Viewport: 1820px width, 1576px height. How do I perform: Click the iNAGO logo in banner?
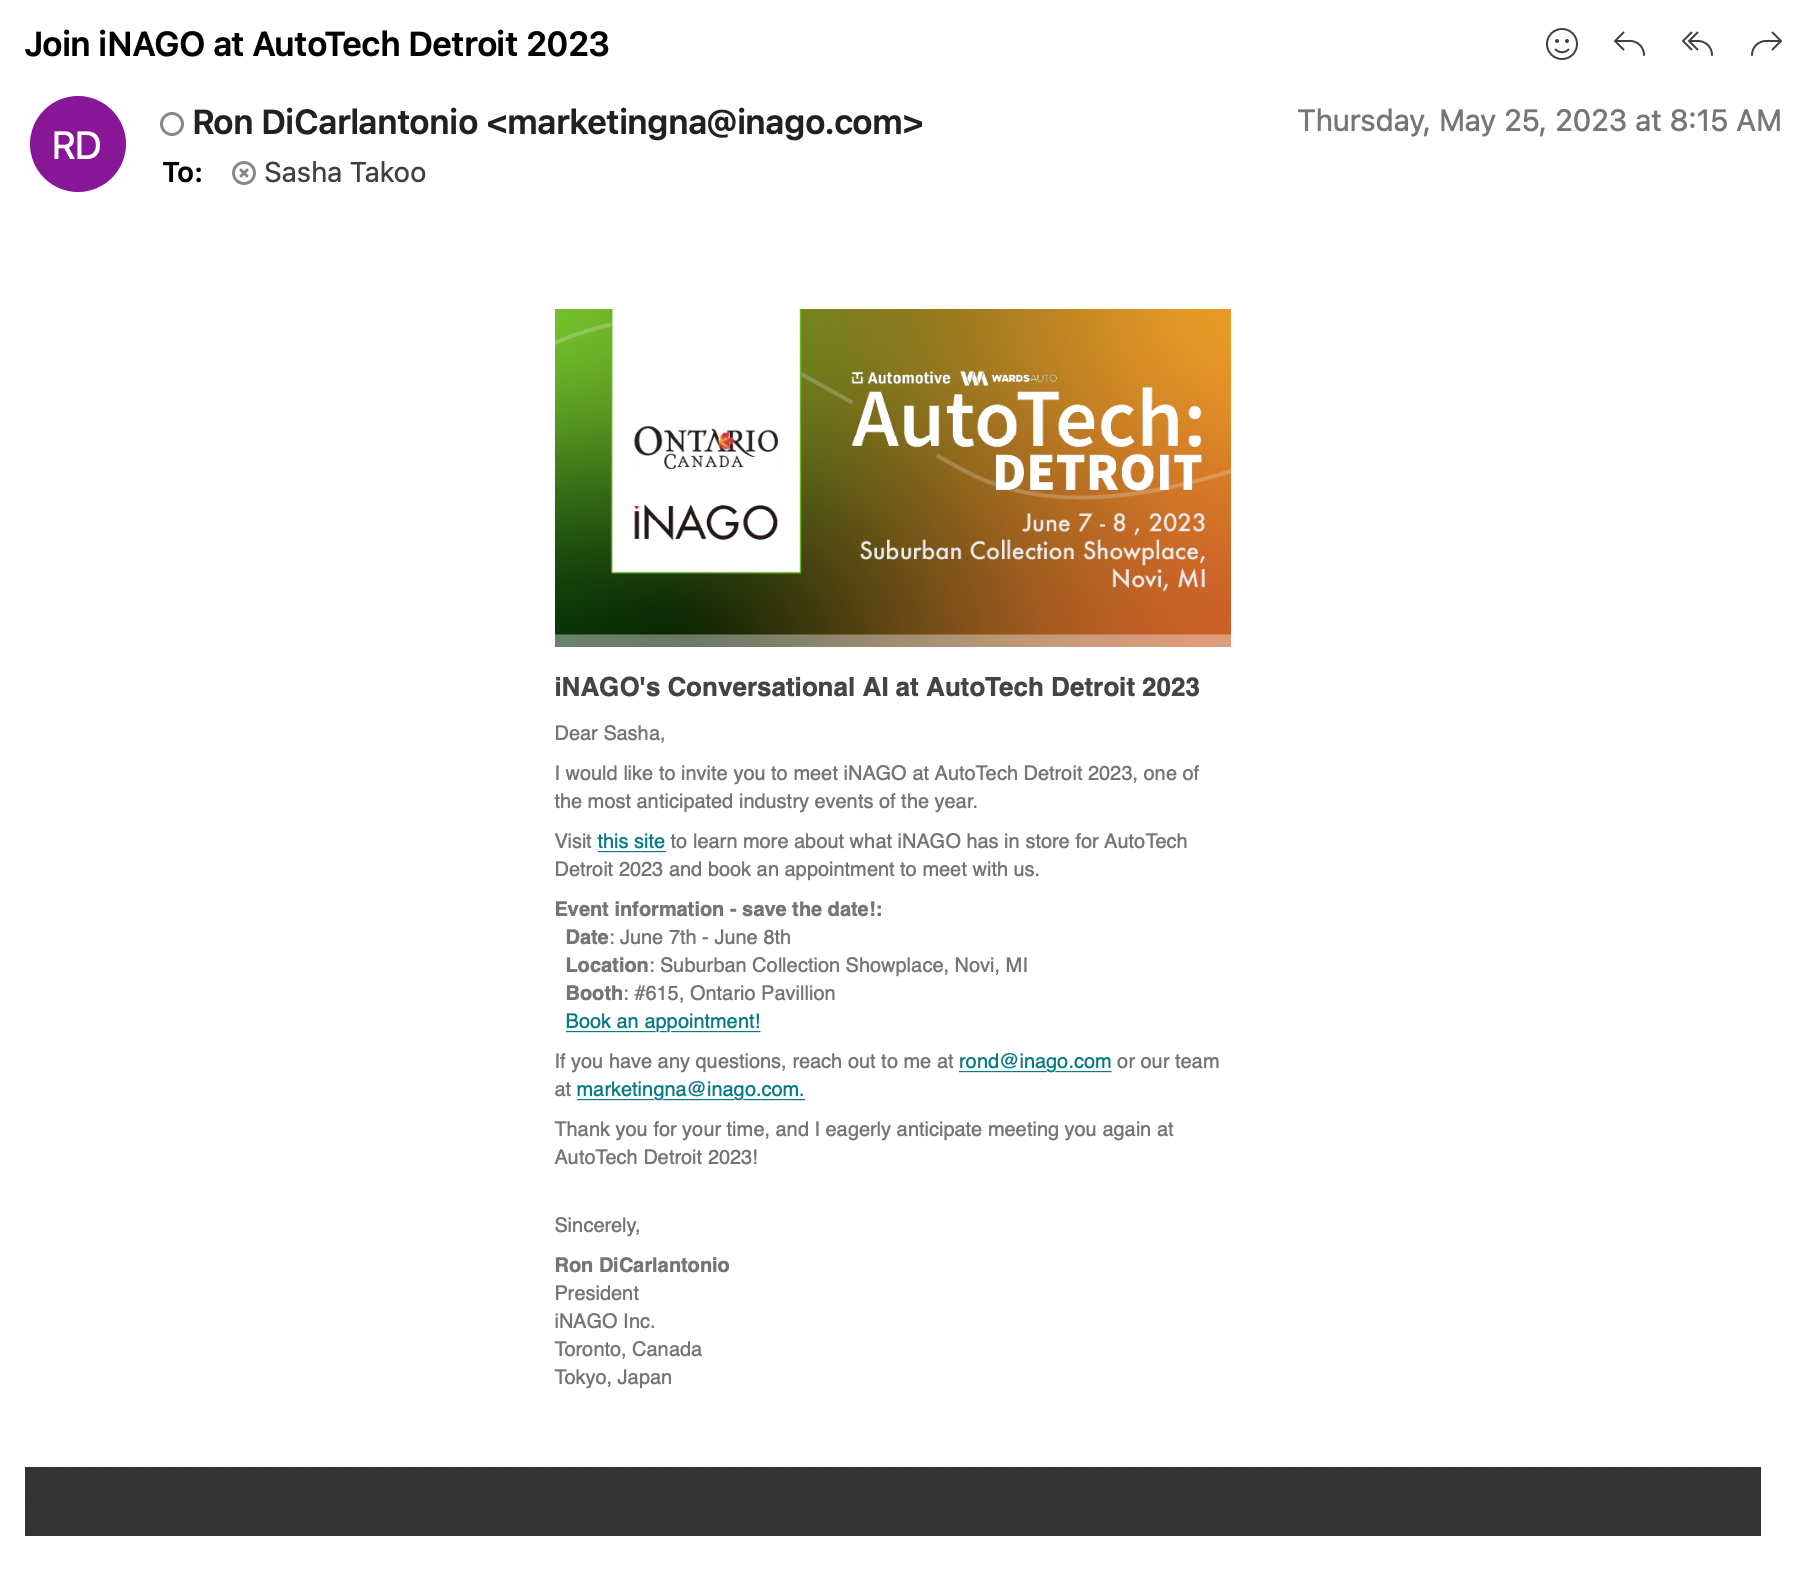pyautogui.click(x=705, y=523)
